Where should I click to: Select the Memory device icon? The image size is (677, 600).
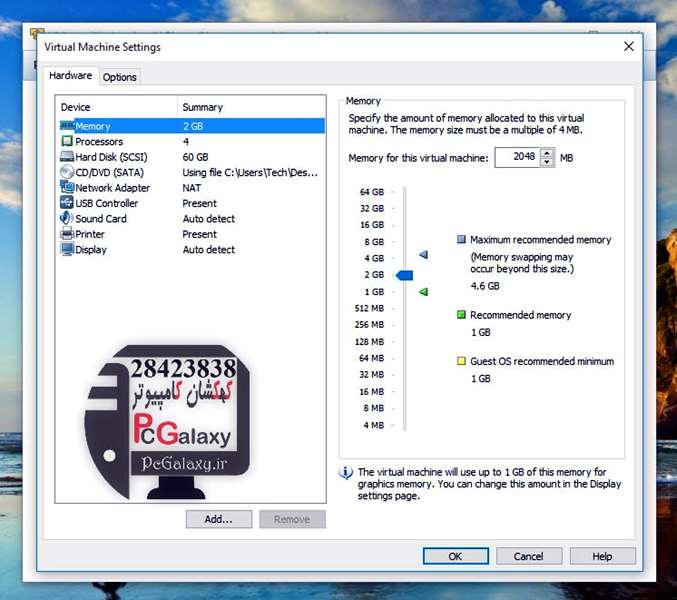point(67,126)
